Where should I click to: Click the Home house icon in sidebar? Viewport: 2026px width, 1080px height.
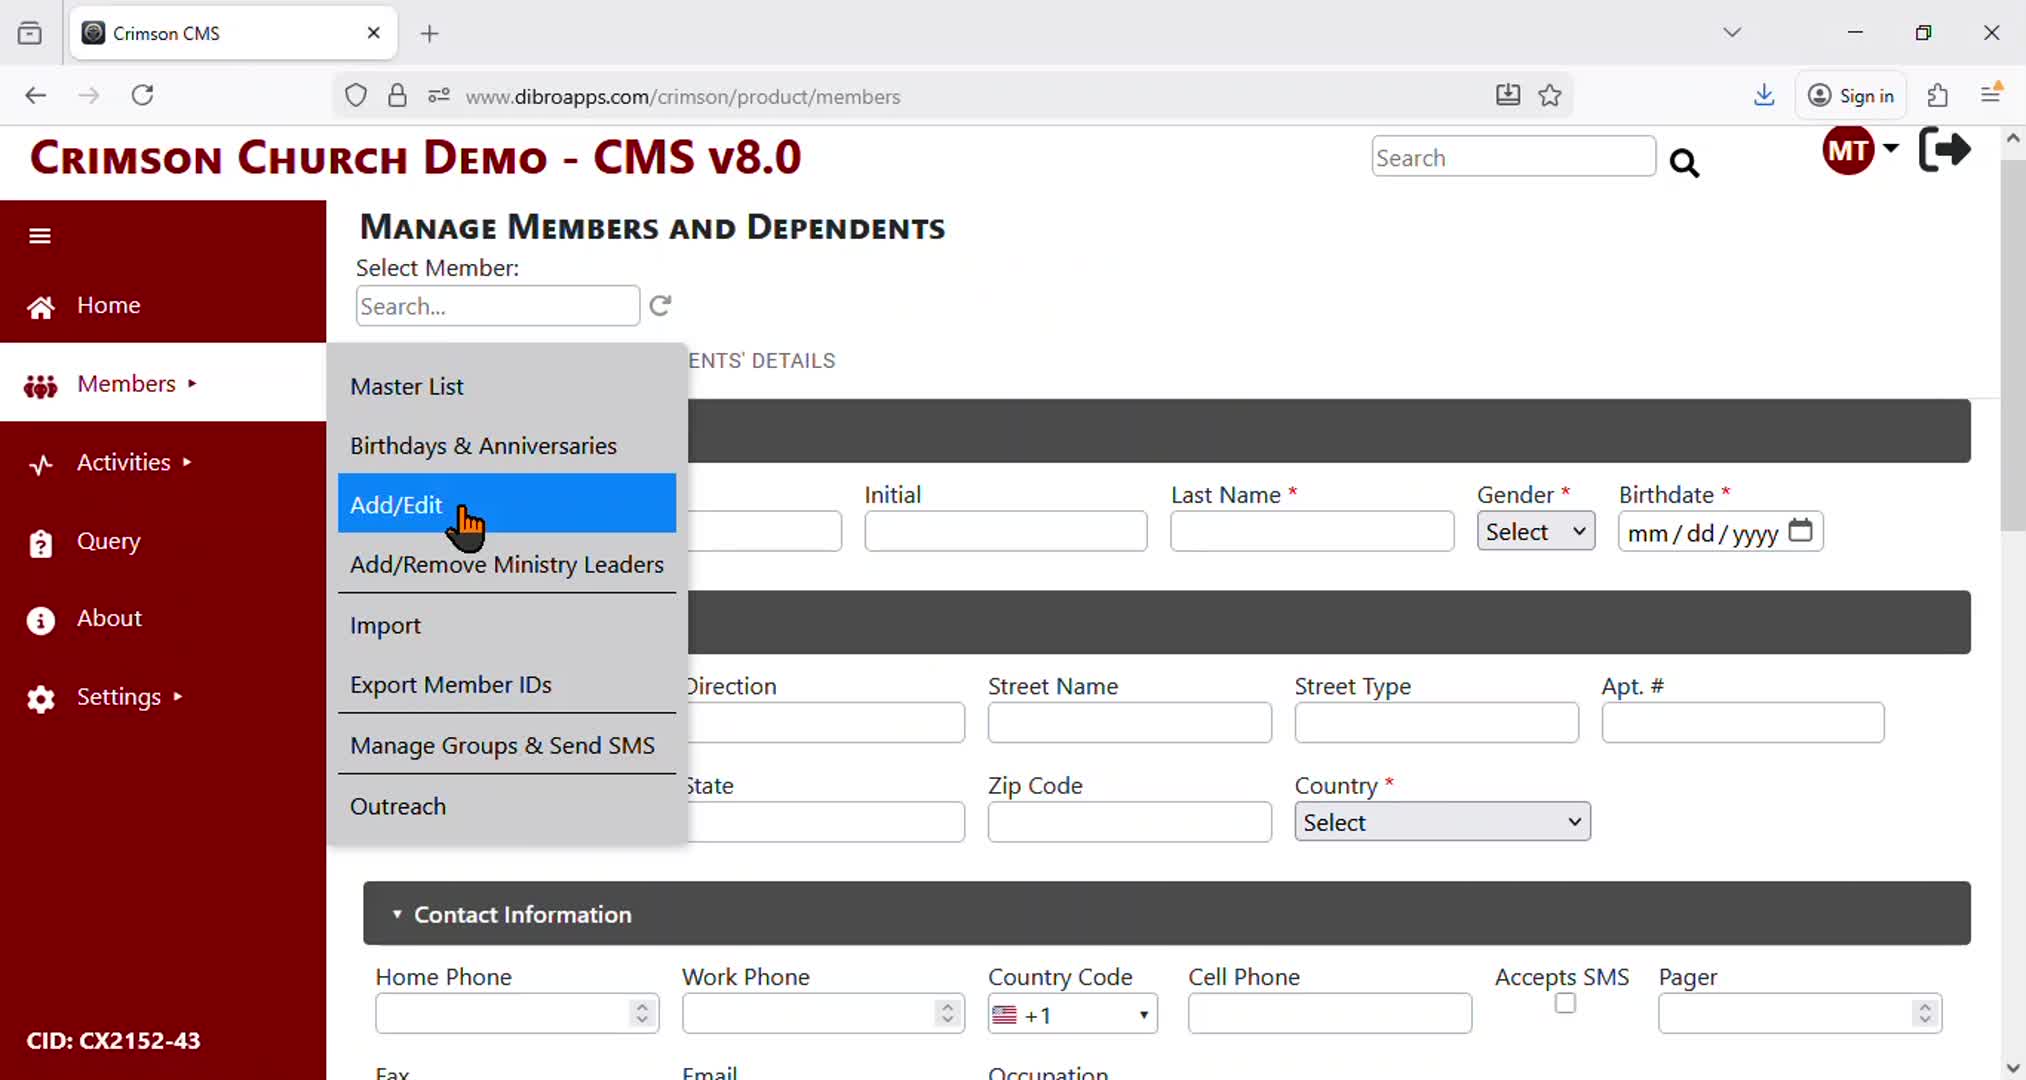point(40,307)
